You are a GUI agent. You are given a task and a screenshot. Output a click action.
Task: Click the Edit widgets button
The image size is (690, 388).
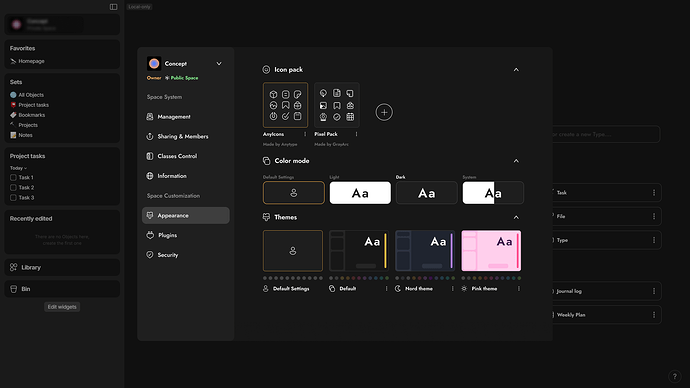[62, 307]
